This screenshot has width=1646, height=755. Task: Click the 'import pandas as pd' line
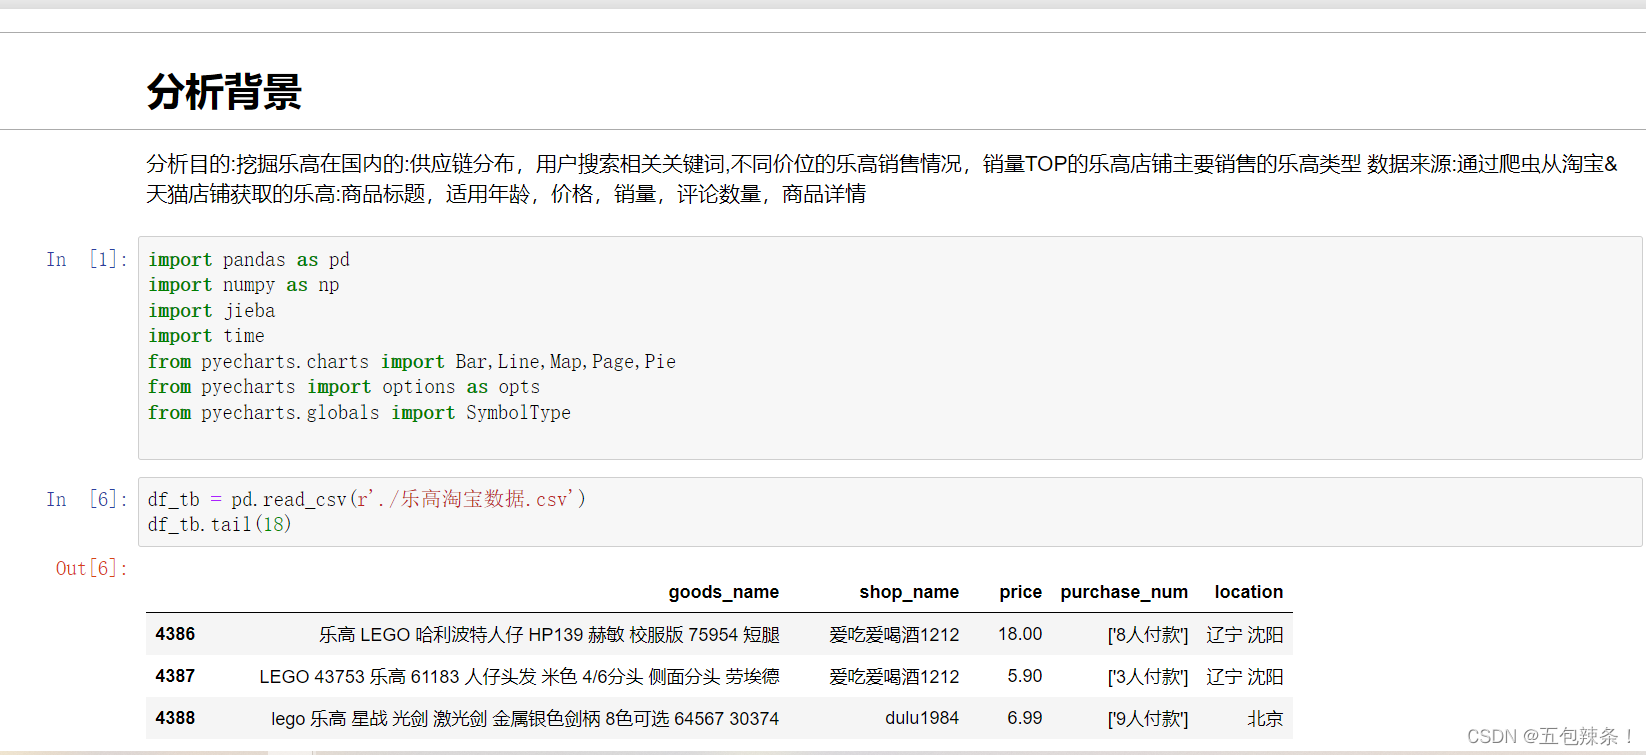click(249, 260)
